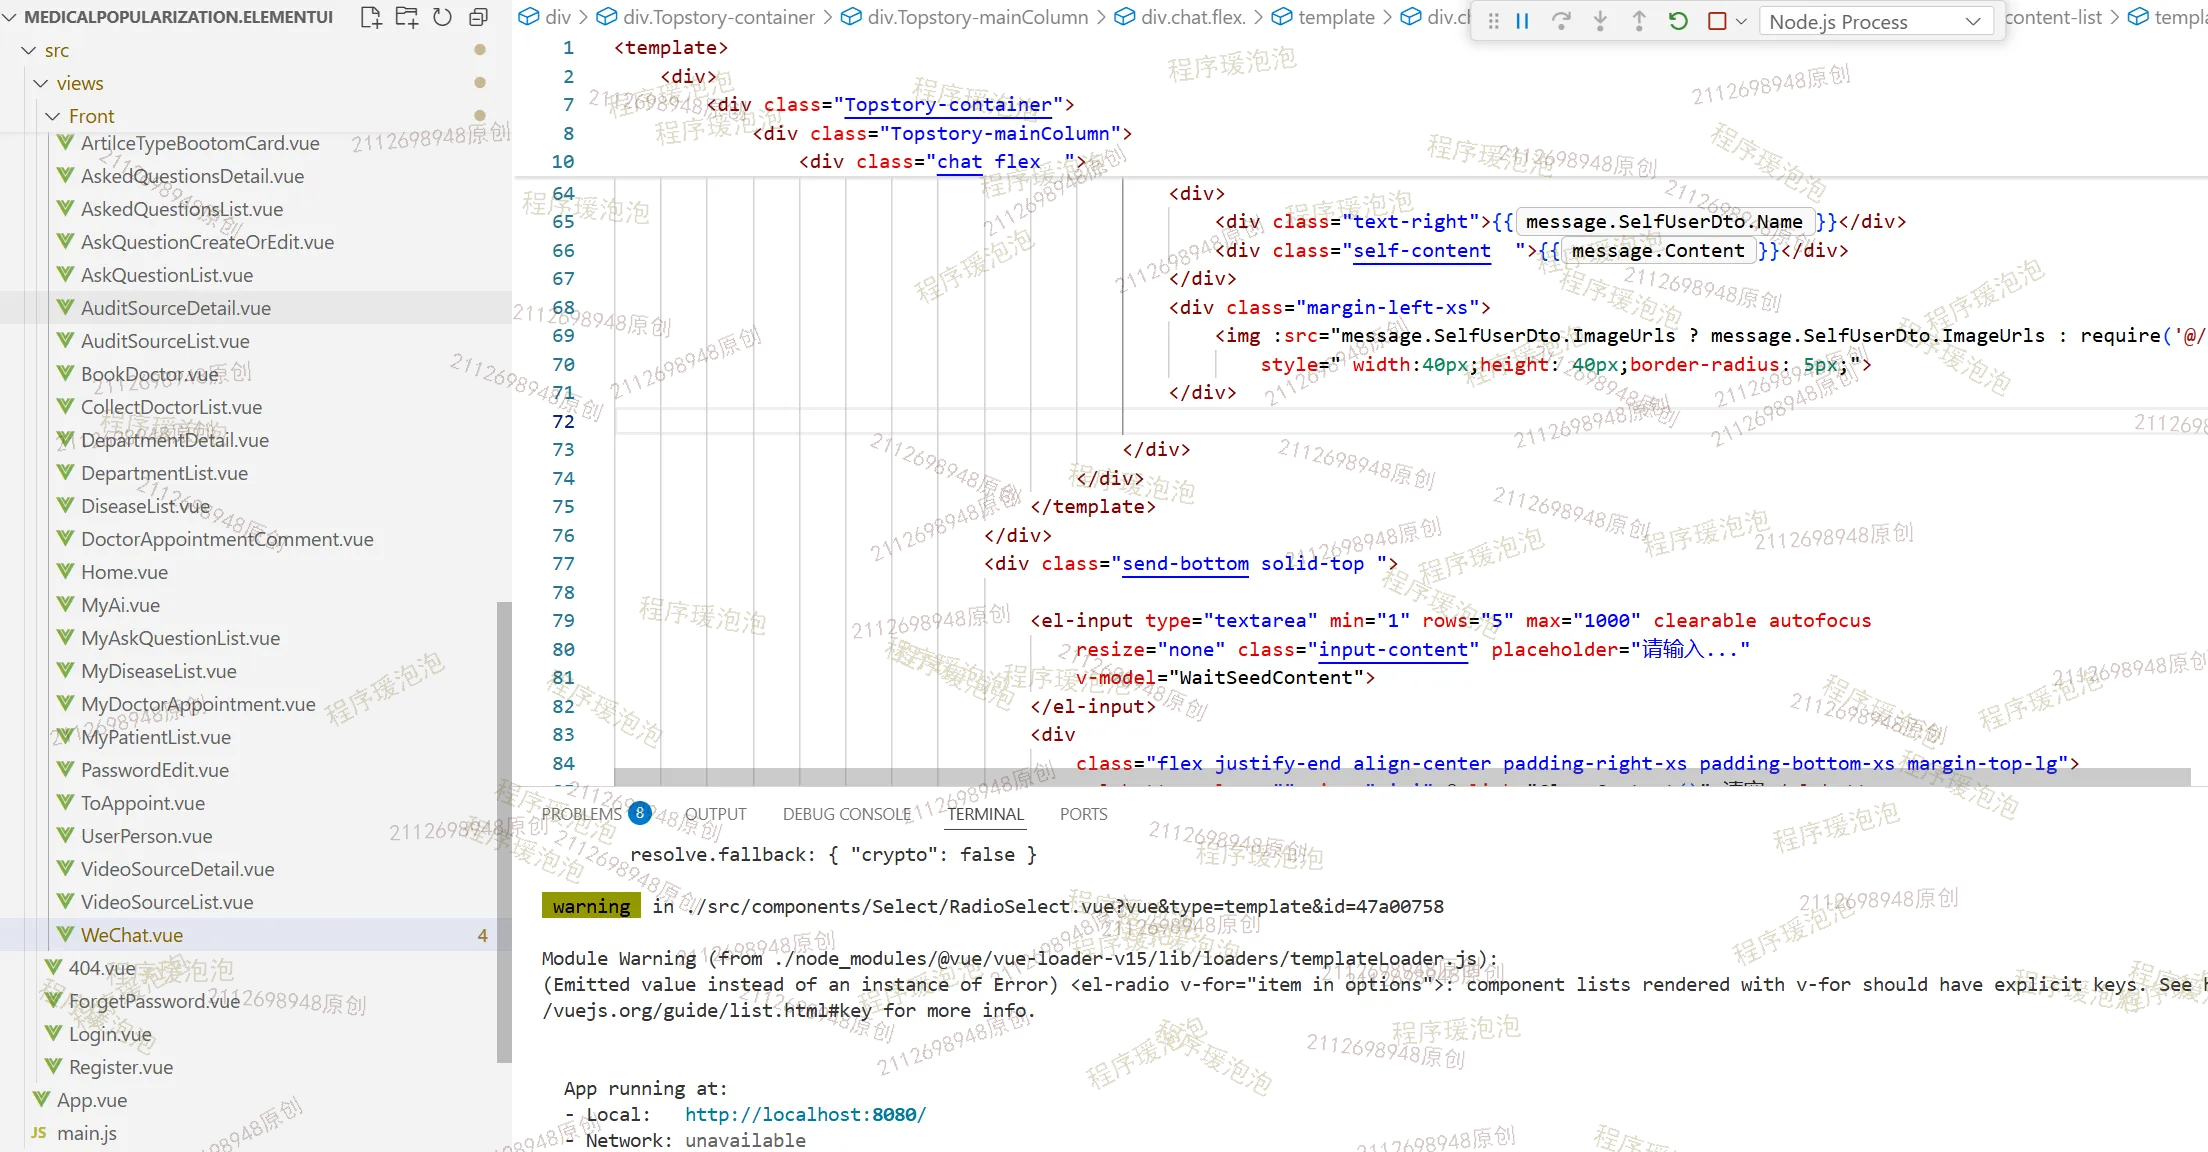The image size is (2208, 1152).
Task: Open the Output tab
Action: tap(715, 814)
